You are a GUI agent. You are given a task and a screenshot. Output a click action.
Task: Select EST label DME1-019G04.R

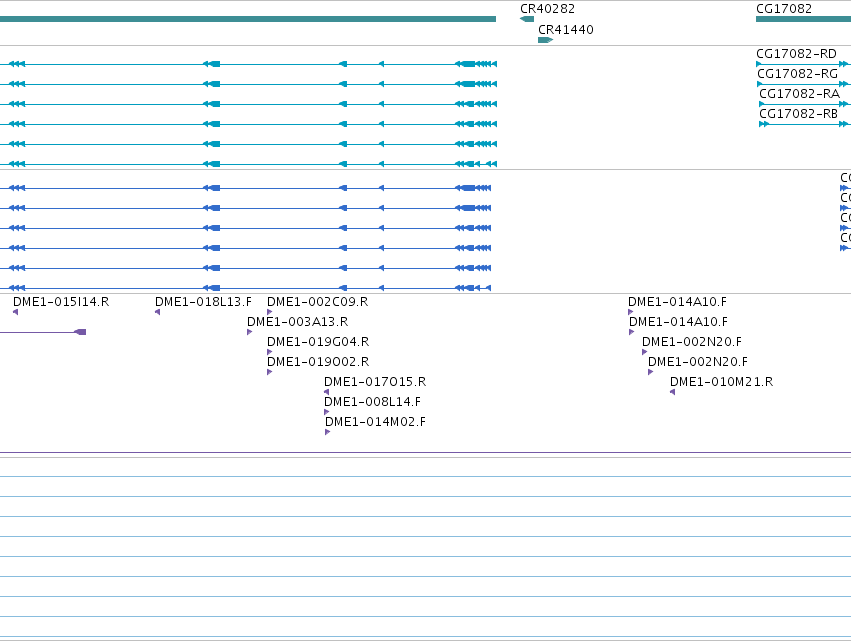pyautogui.click(x=318, y=342)
